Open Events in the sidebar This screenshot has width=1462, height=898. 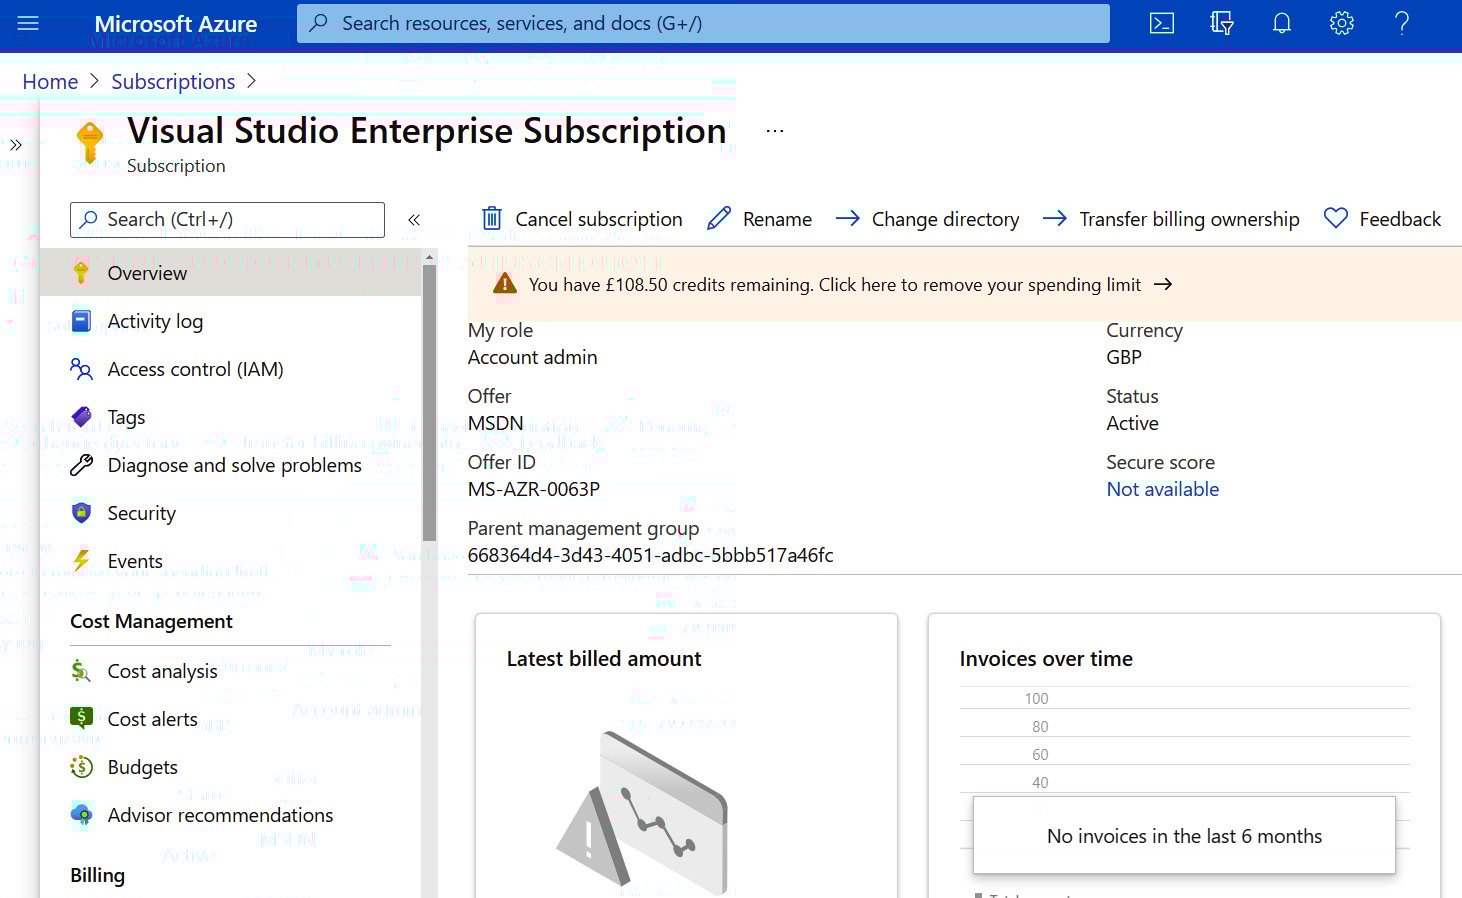click(x=231, y=561)
